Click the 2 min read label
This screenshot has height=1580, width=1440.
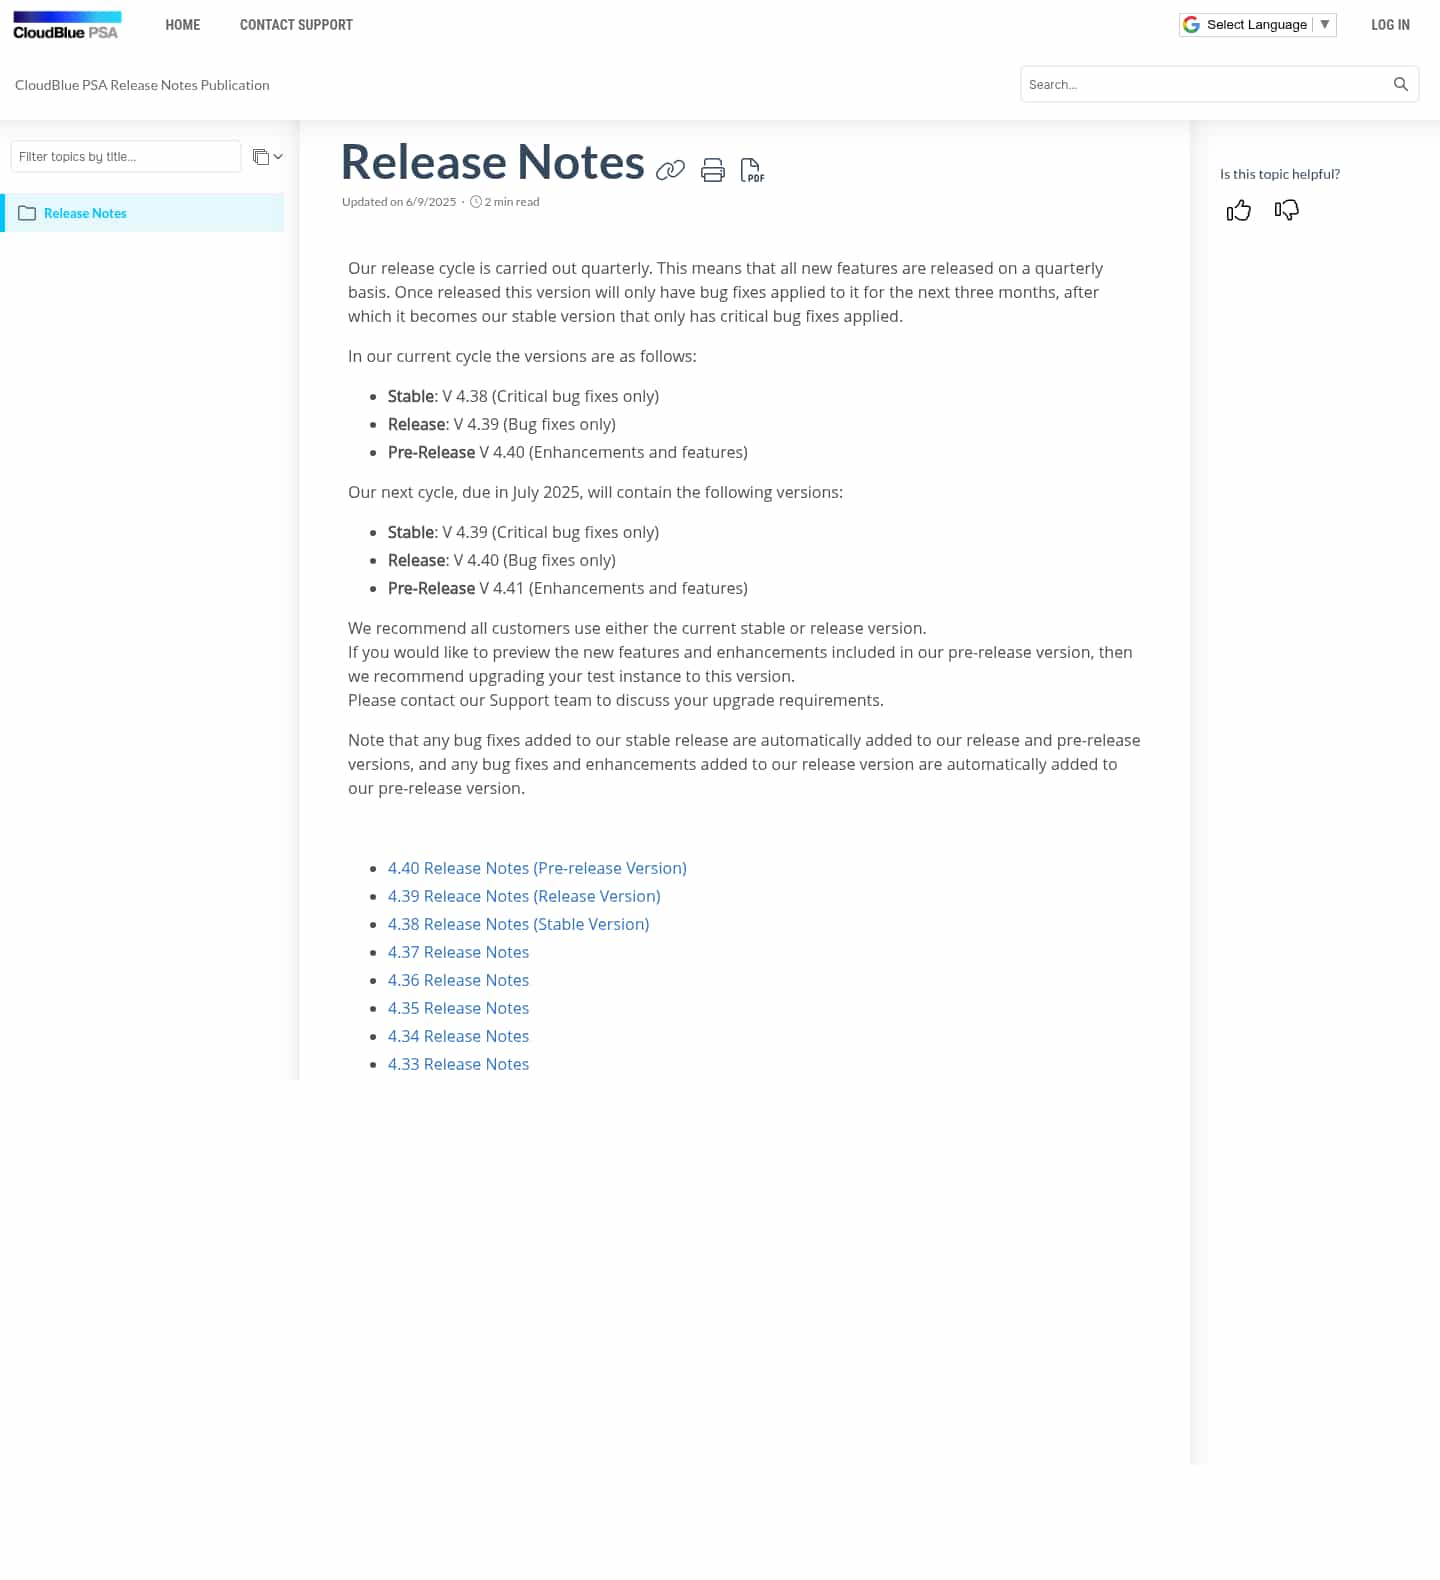coord(512,202)
